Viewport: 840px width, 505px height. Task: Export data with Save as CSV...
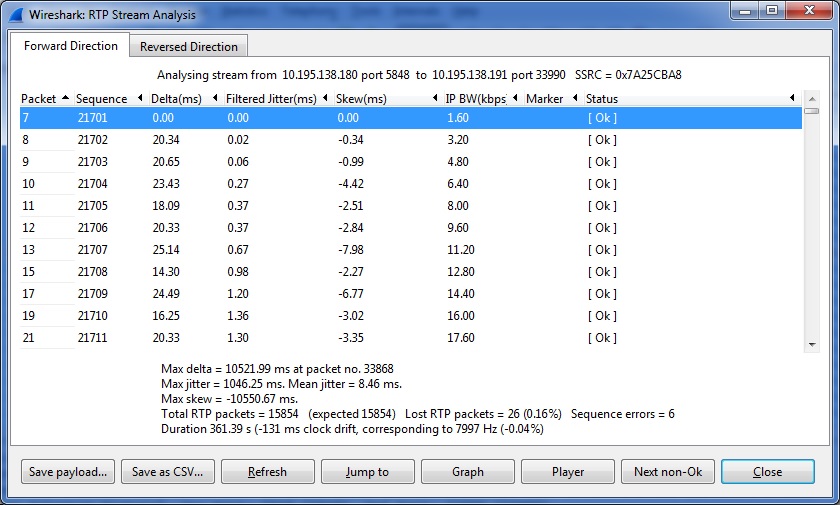(x=167, y=472)
